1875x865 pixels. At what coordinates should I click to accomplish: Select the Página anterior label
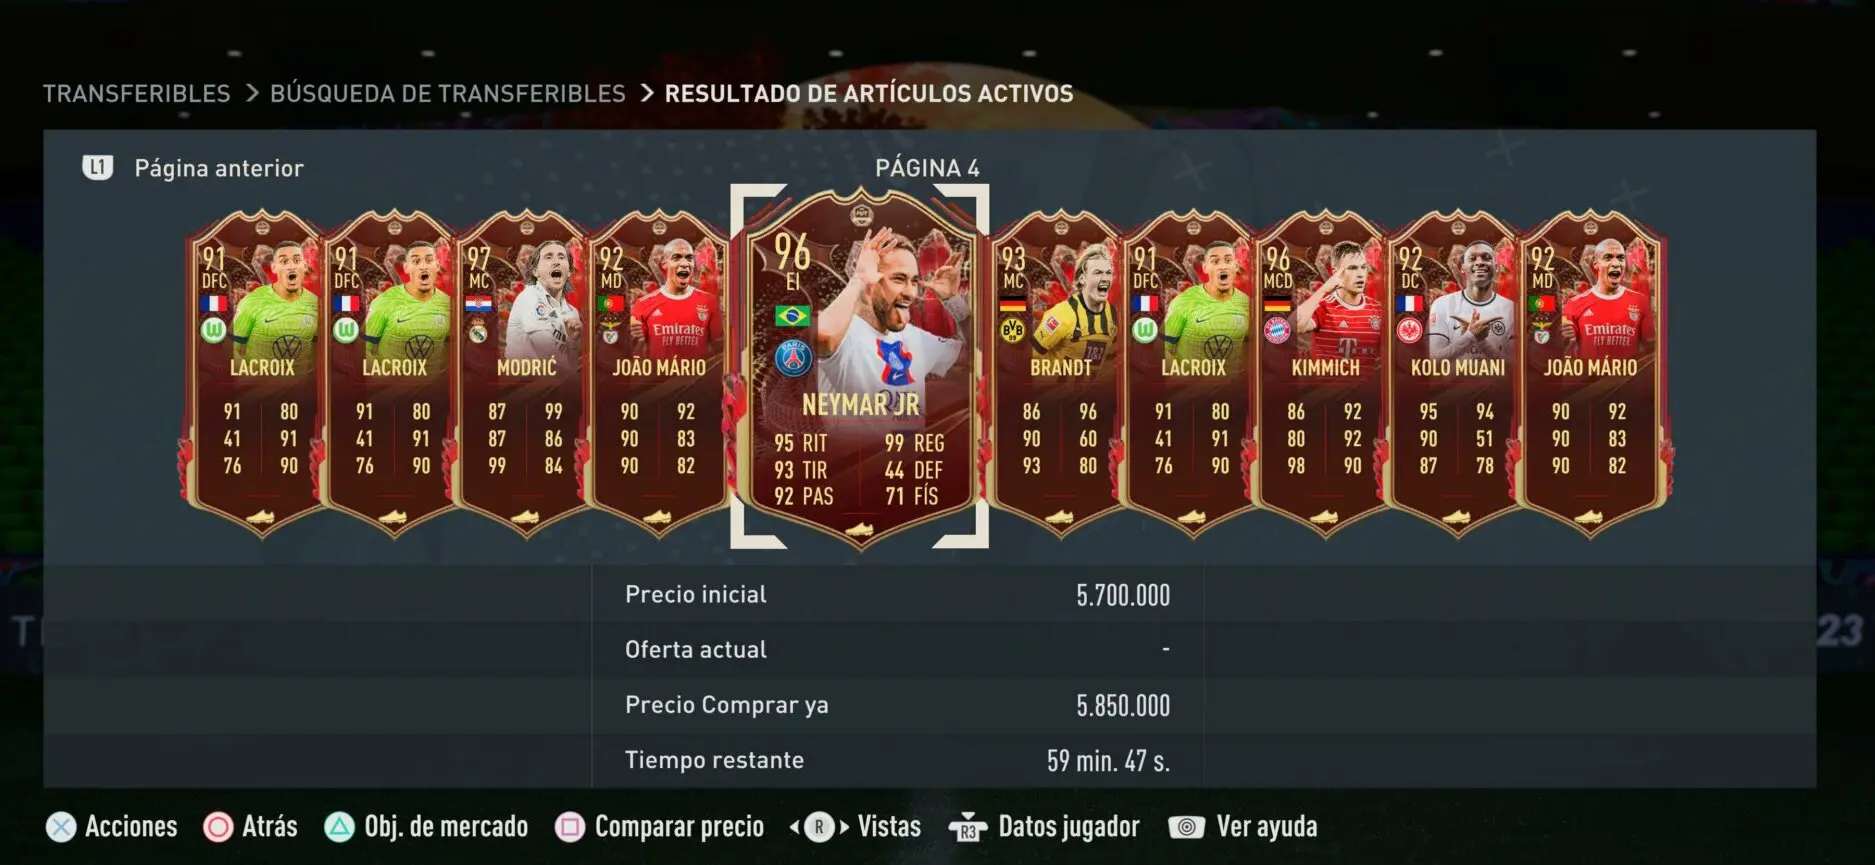coord(219,168)
